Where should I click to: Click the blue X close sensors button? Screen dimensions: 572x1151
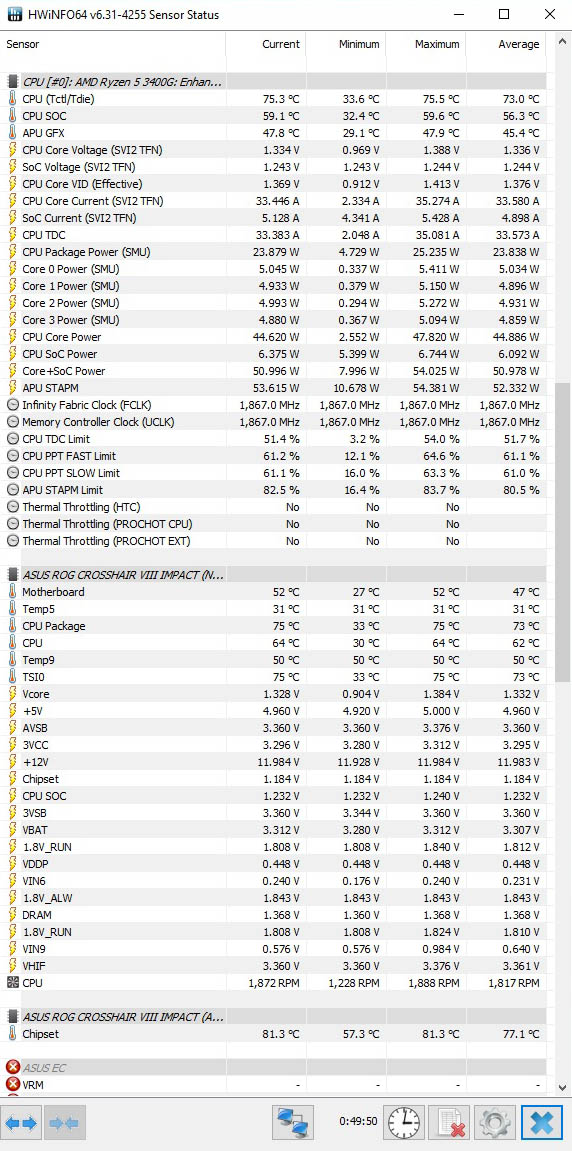click(x=542, y=1122)
